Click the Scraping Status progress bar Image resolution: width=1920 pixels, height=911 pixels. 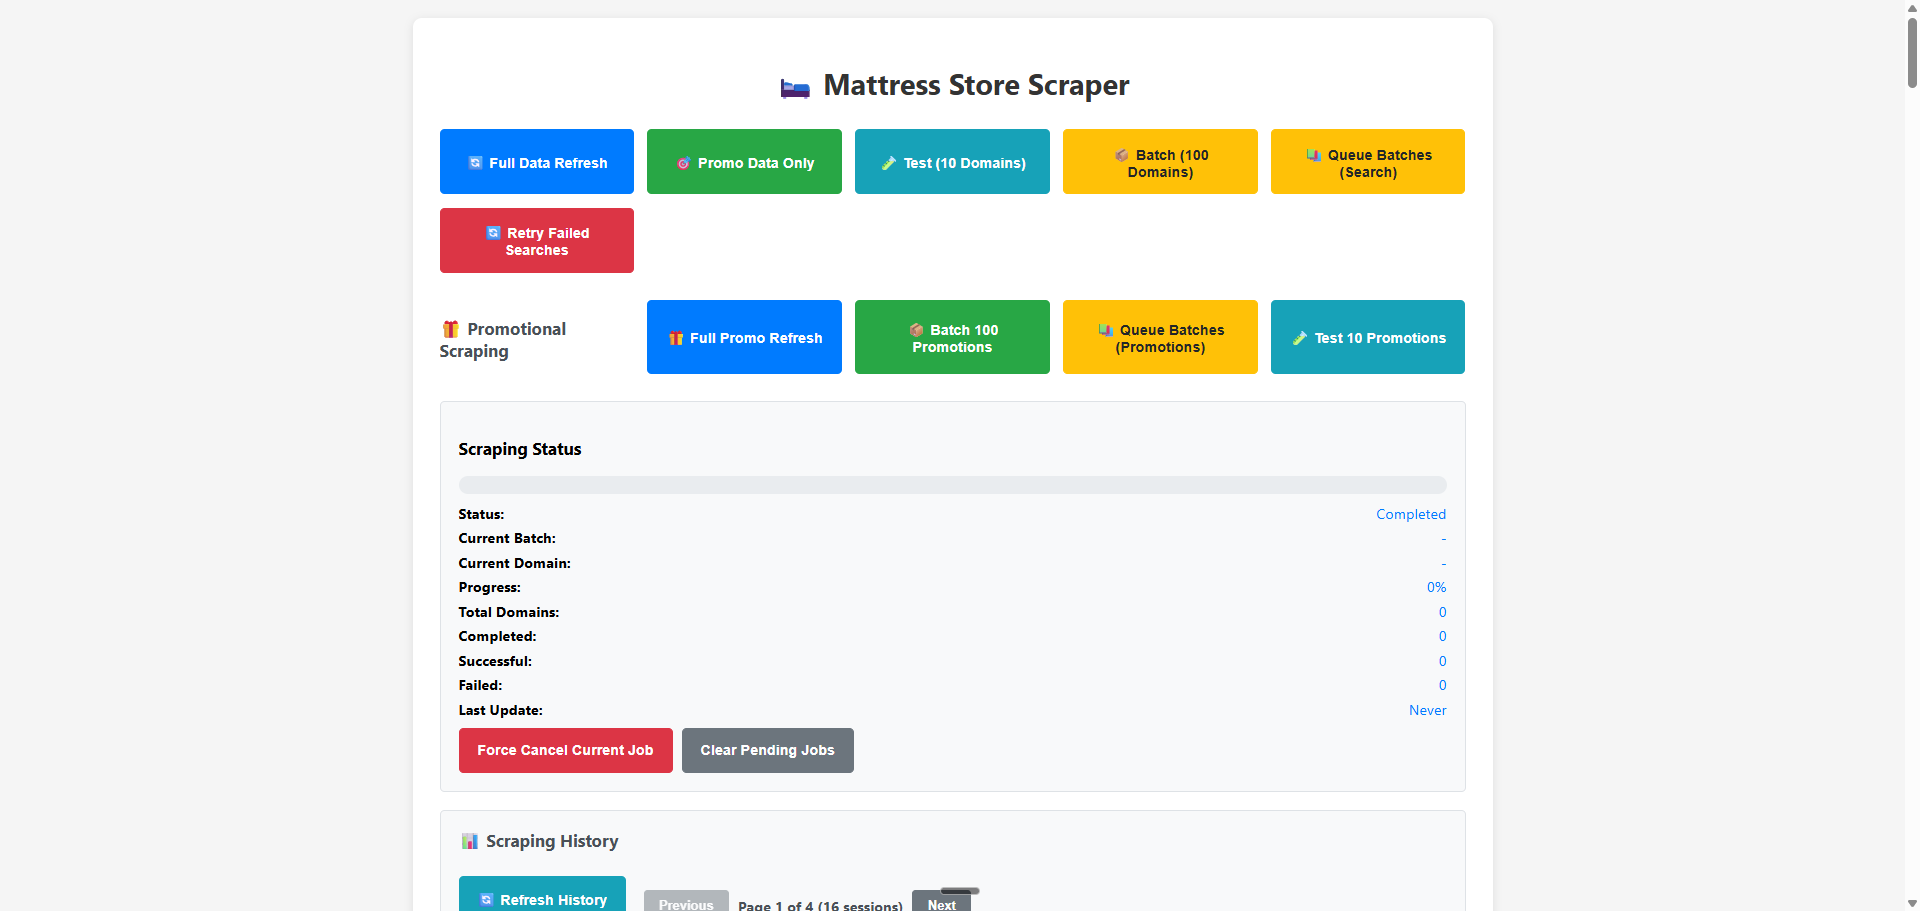pyautogui.click(x=952, y=484)
